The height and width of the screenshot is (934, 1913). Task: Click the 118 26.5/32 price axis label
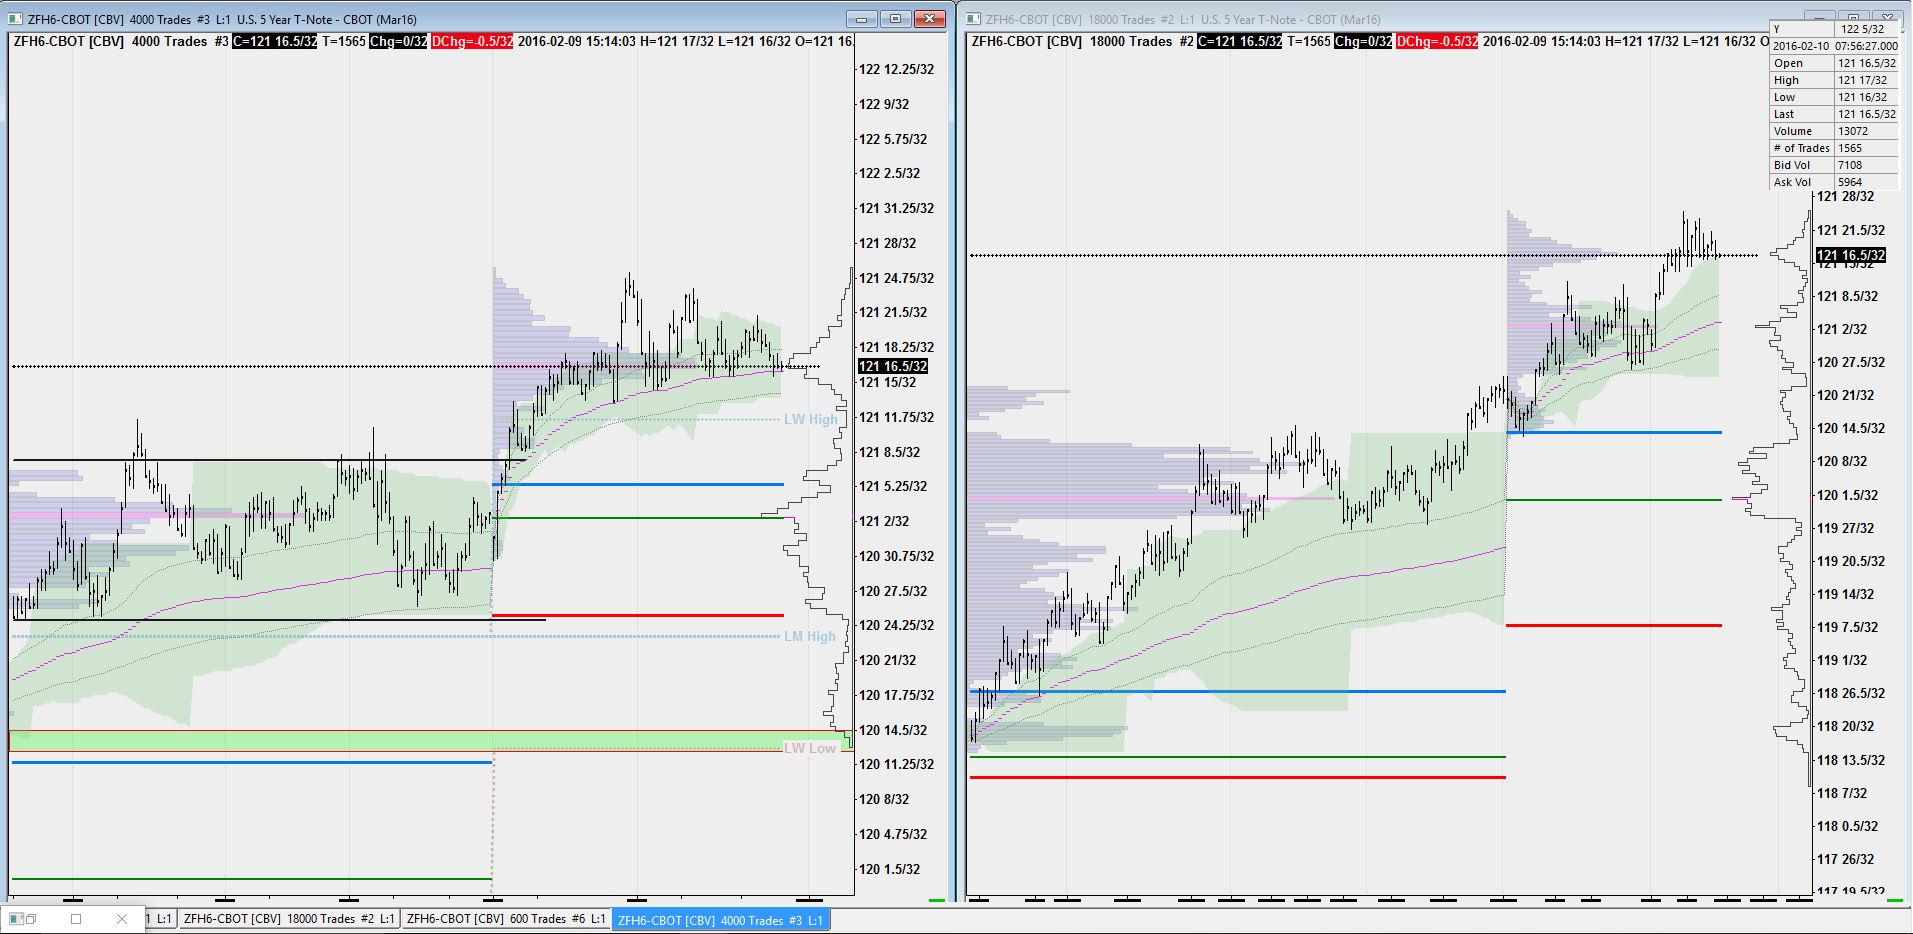(1850, 693)
